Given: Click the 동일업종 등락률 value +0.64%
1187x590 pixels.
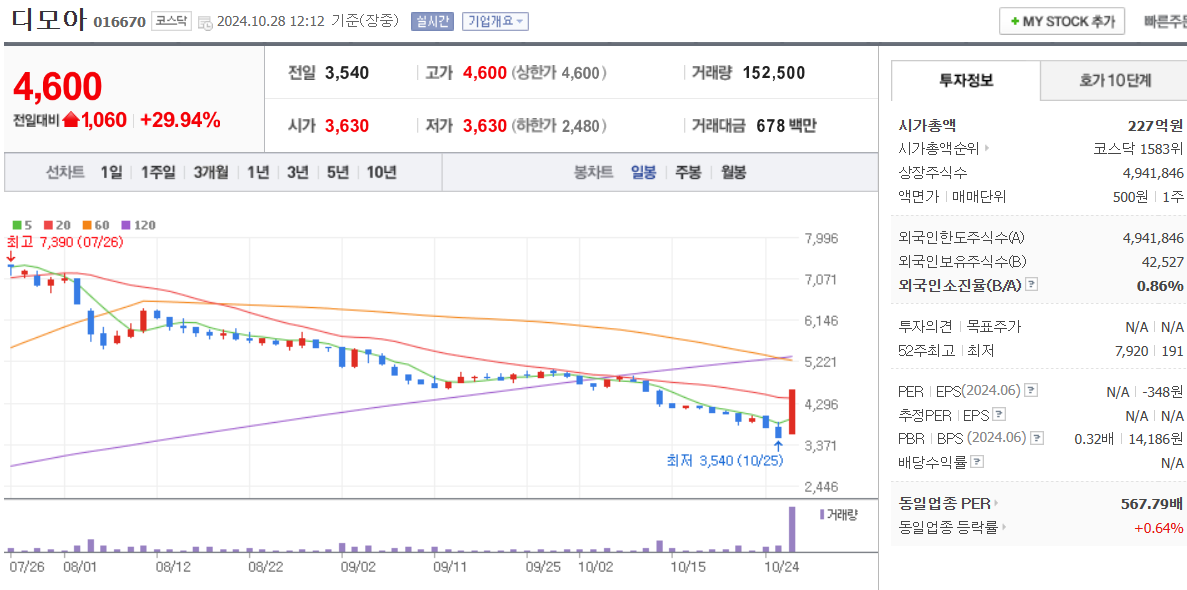Looking at the screenshot, I should 1158,528.
